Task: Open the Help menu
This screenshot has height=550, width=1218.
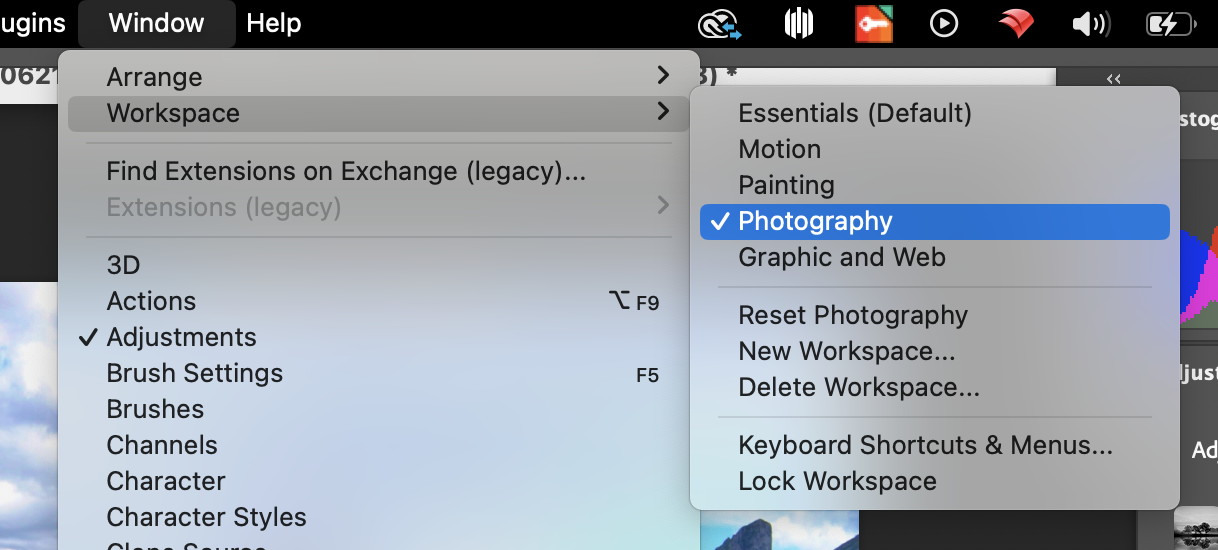Action: click(274, 23)
